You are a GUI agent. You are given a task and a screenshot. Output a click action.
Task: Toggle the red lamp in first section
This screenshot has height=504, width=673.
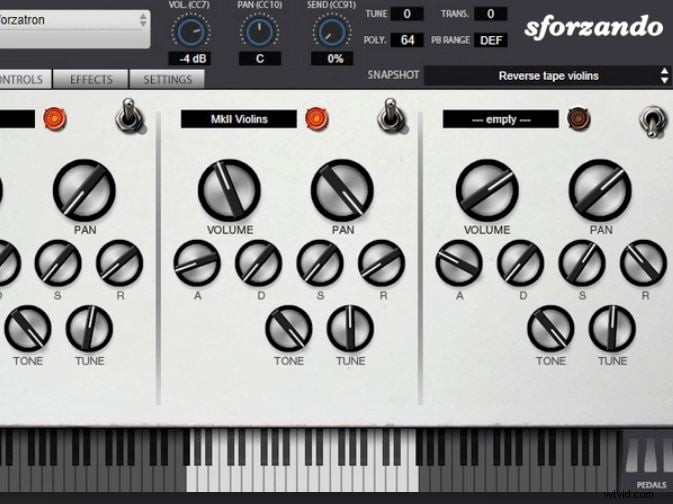tap(55, 119)
